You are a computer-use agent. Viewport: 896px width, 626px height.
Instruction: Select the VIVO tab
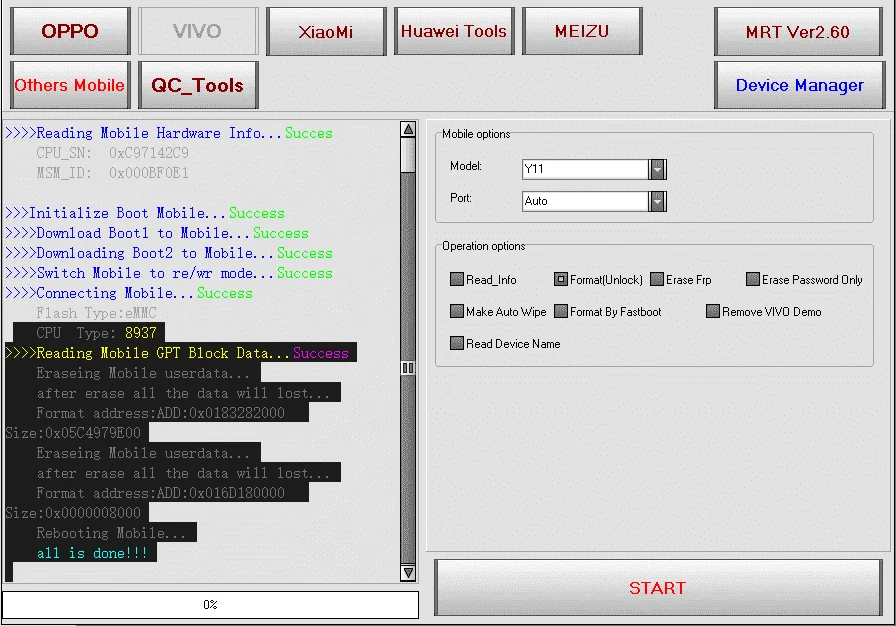click(198, 31)
